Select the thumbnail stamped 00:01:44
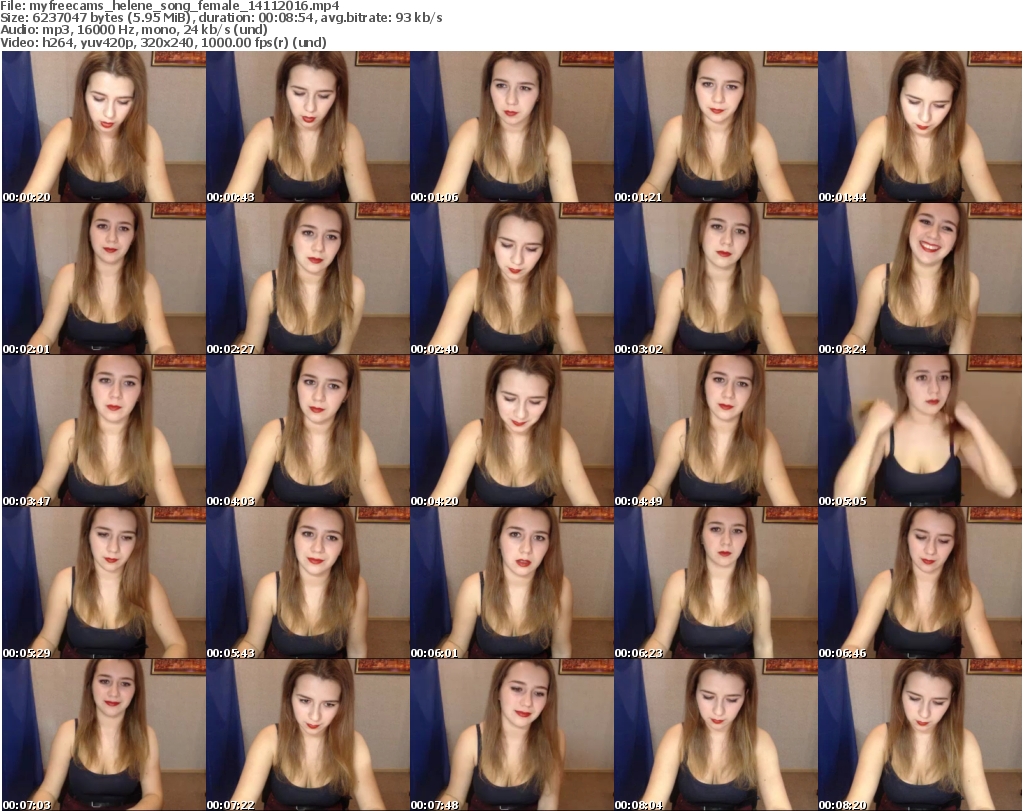The width and height of the screenshot is (1024, 811). tap(920, 127)
